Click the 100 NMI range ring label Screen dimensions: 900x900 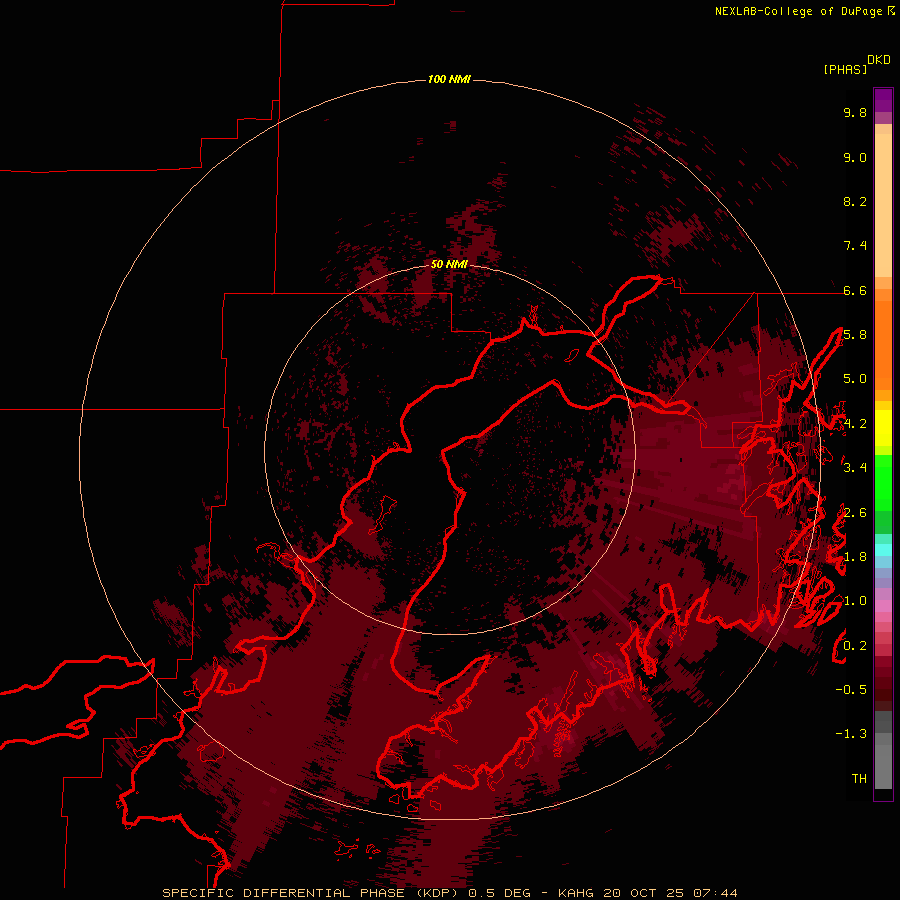(449, 79)
